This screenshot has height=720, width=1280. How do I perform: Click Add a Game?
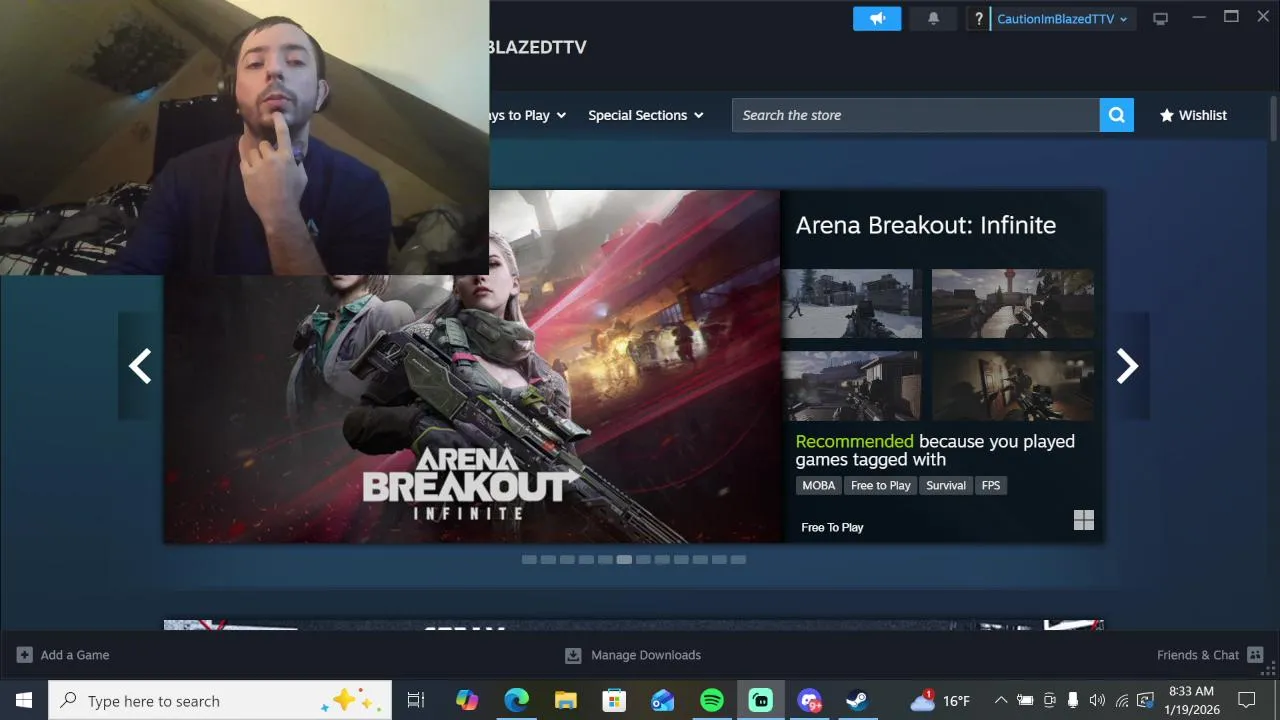63,655
